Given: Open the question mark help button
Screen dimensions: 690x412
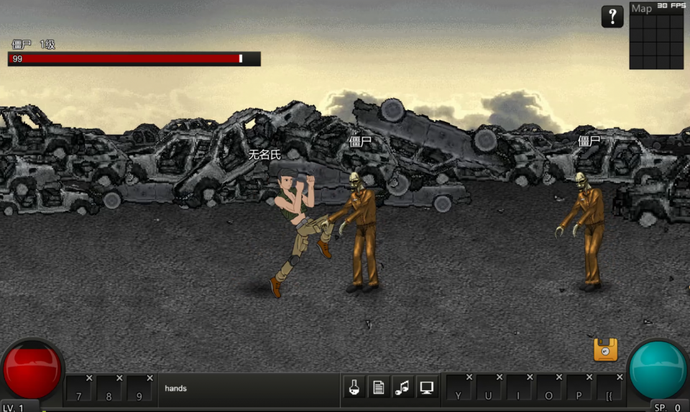Looking at the screenshot, I should [x=612, y=17].
